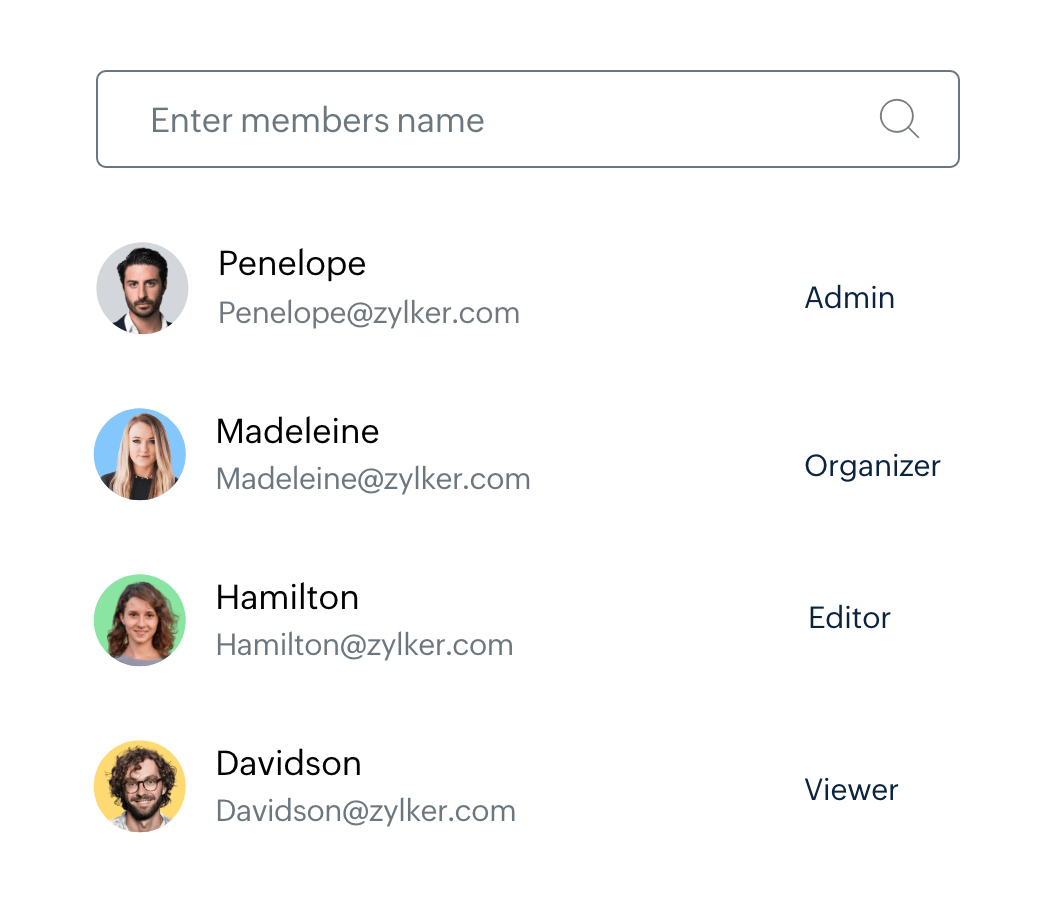The height and width of the screenshot is (908, 1054).
Task: Click Davidson's avatar picture
Action: [x=140, y=786]
